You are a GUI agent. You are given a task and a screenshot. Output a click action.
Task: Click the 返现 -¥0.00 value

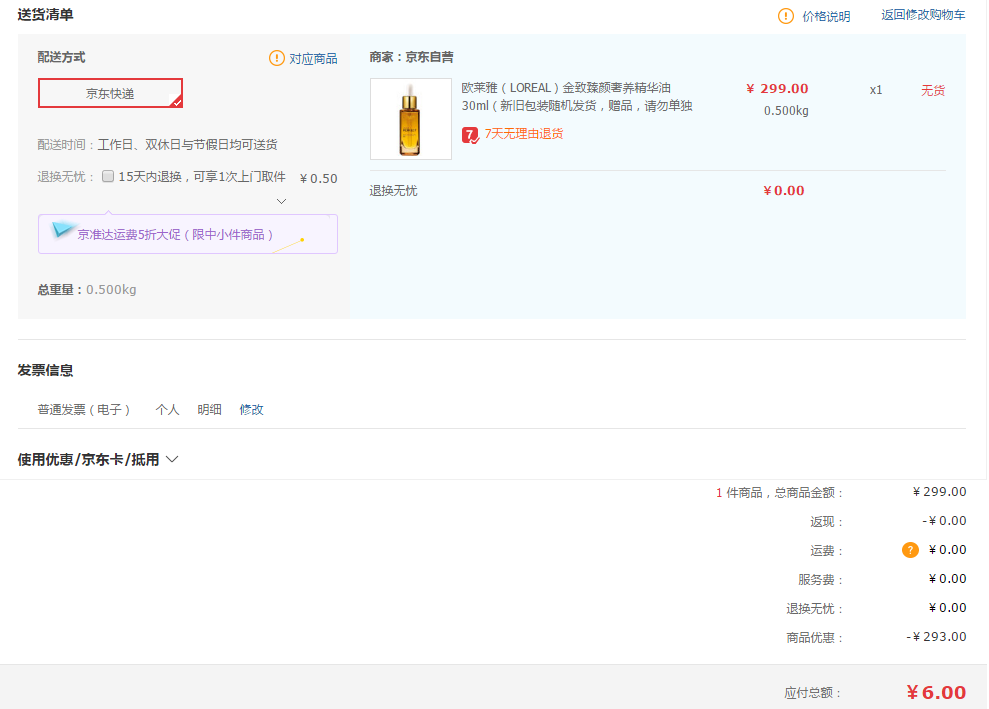pos(944,521)
